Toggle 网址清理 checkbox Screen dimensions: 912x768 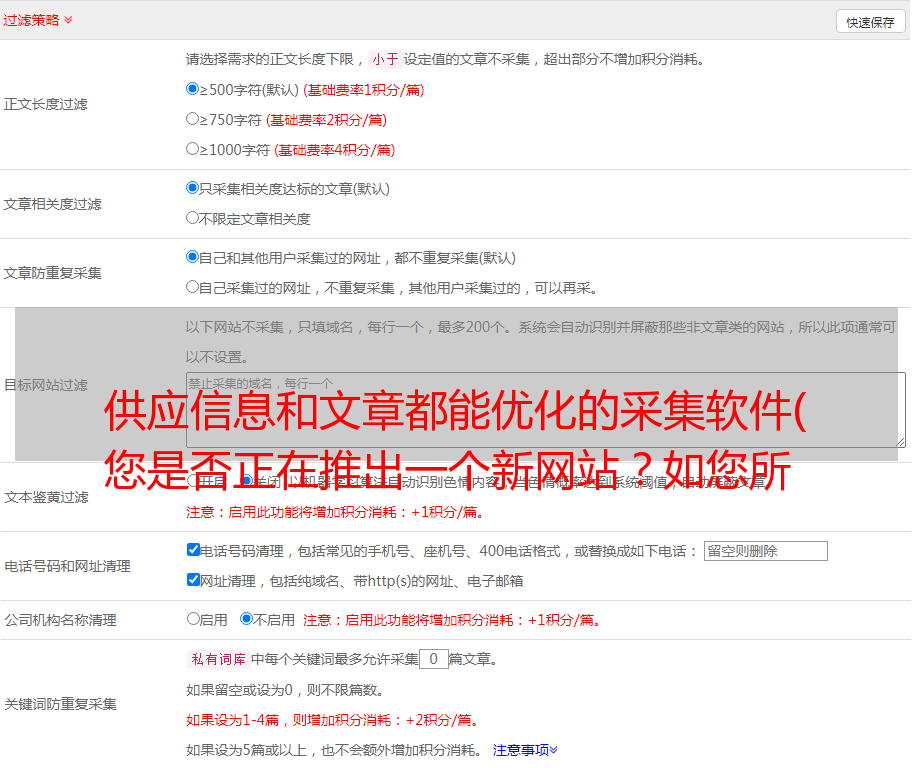click(194, 579)
